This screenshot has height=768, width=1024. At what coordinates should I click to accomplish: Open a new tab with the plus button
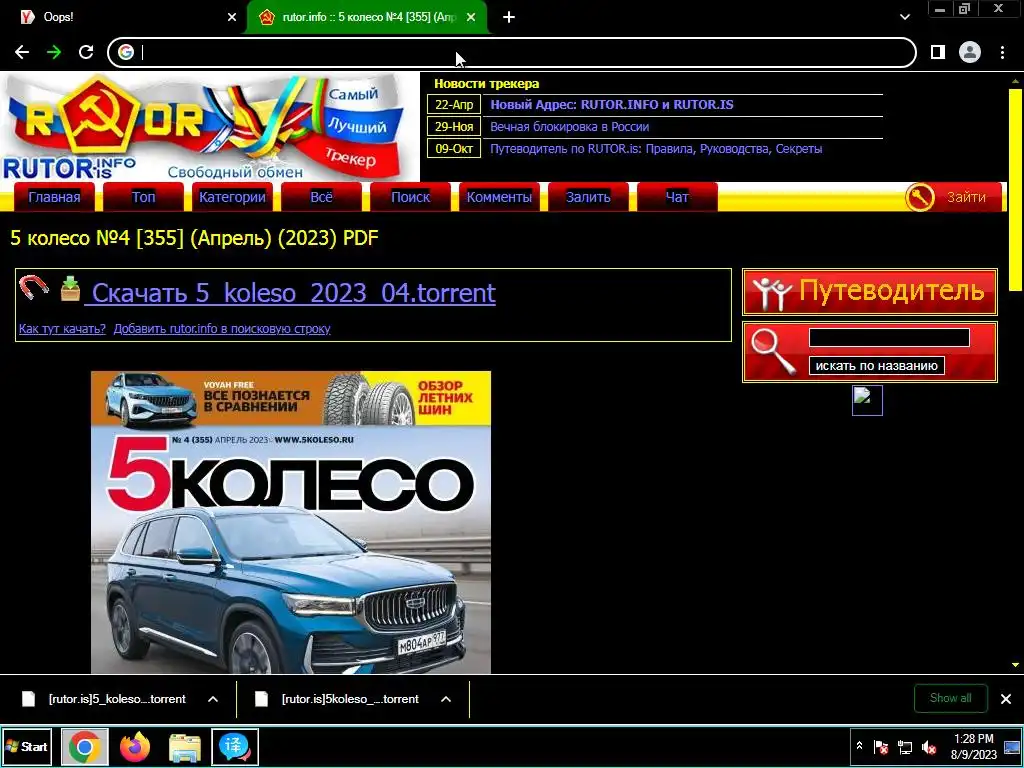[x=509, y=17]
